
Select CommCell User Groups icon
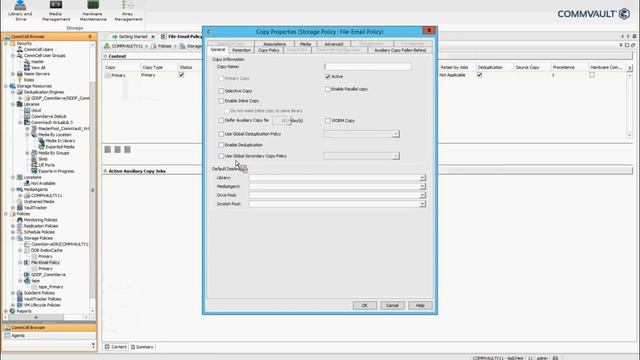pyautogui.click(x=20, y=56)
